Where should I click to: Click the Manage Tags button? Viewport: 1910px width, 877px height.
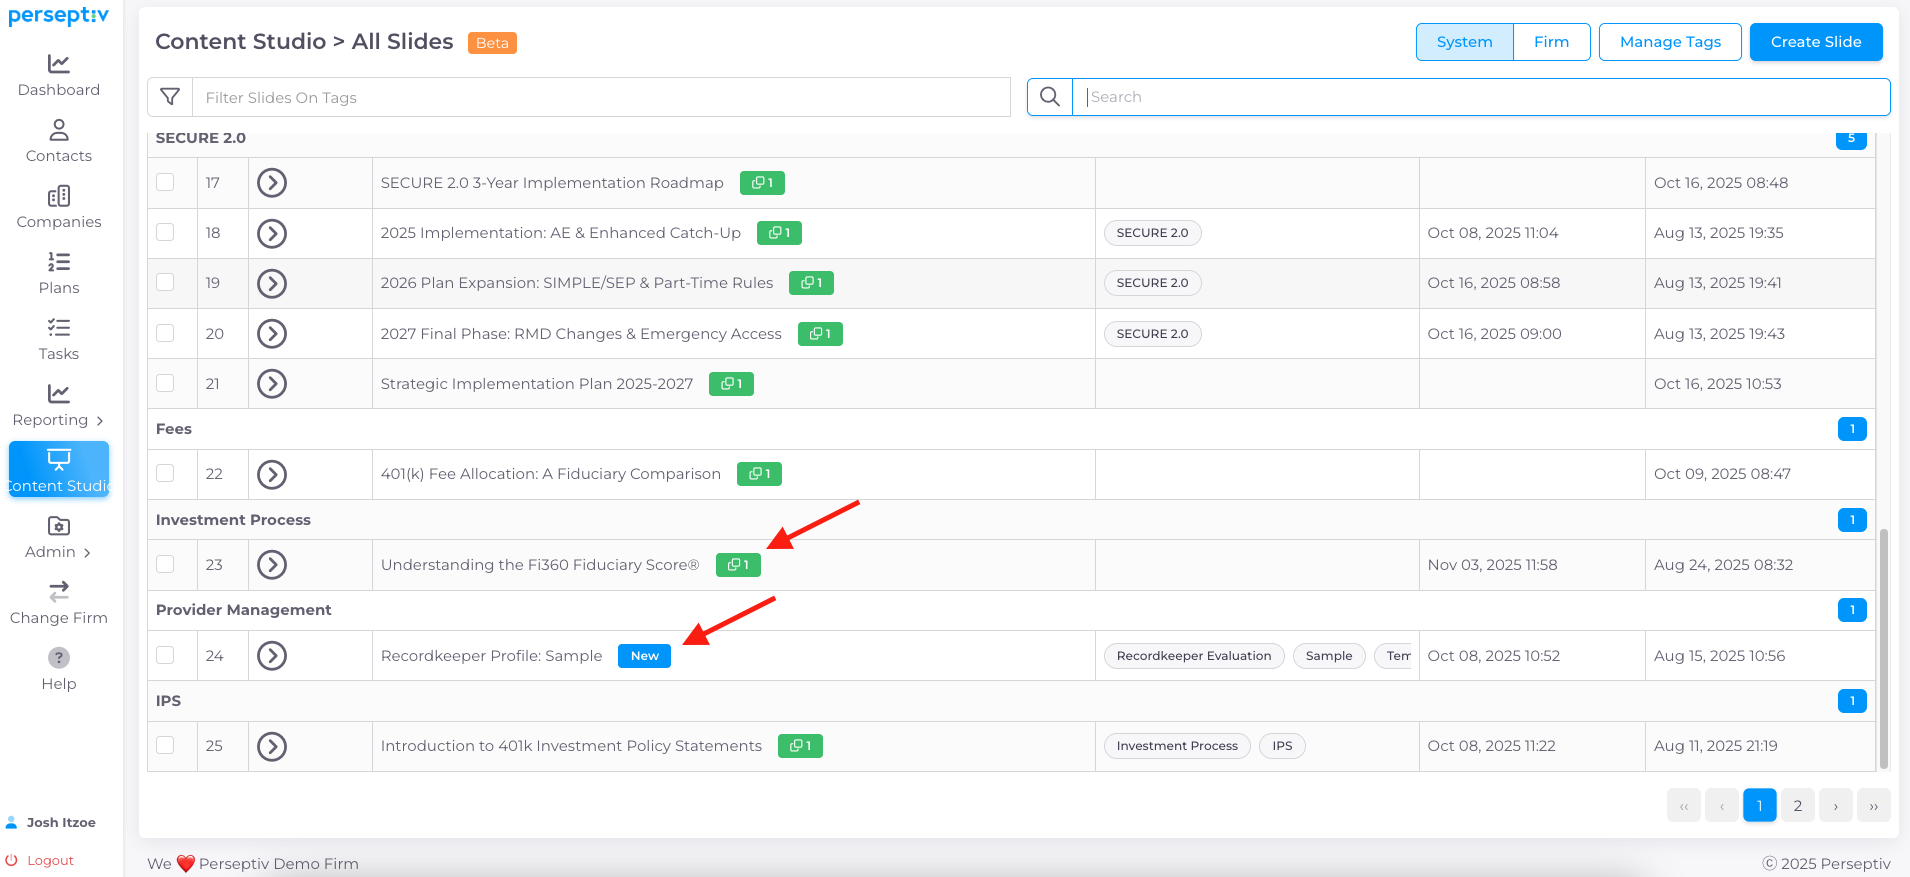[1670, 42]
